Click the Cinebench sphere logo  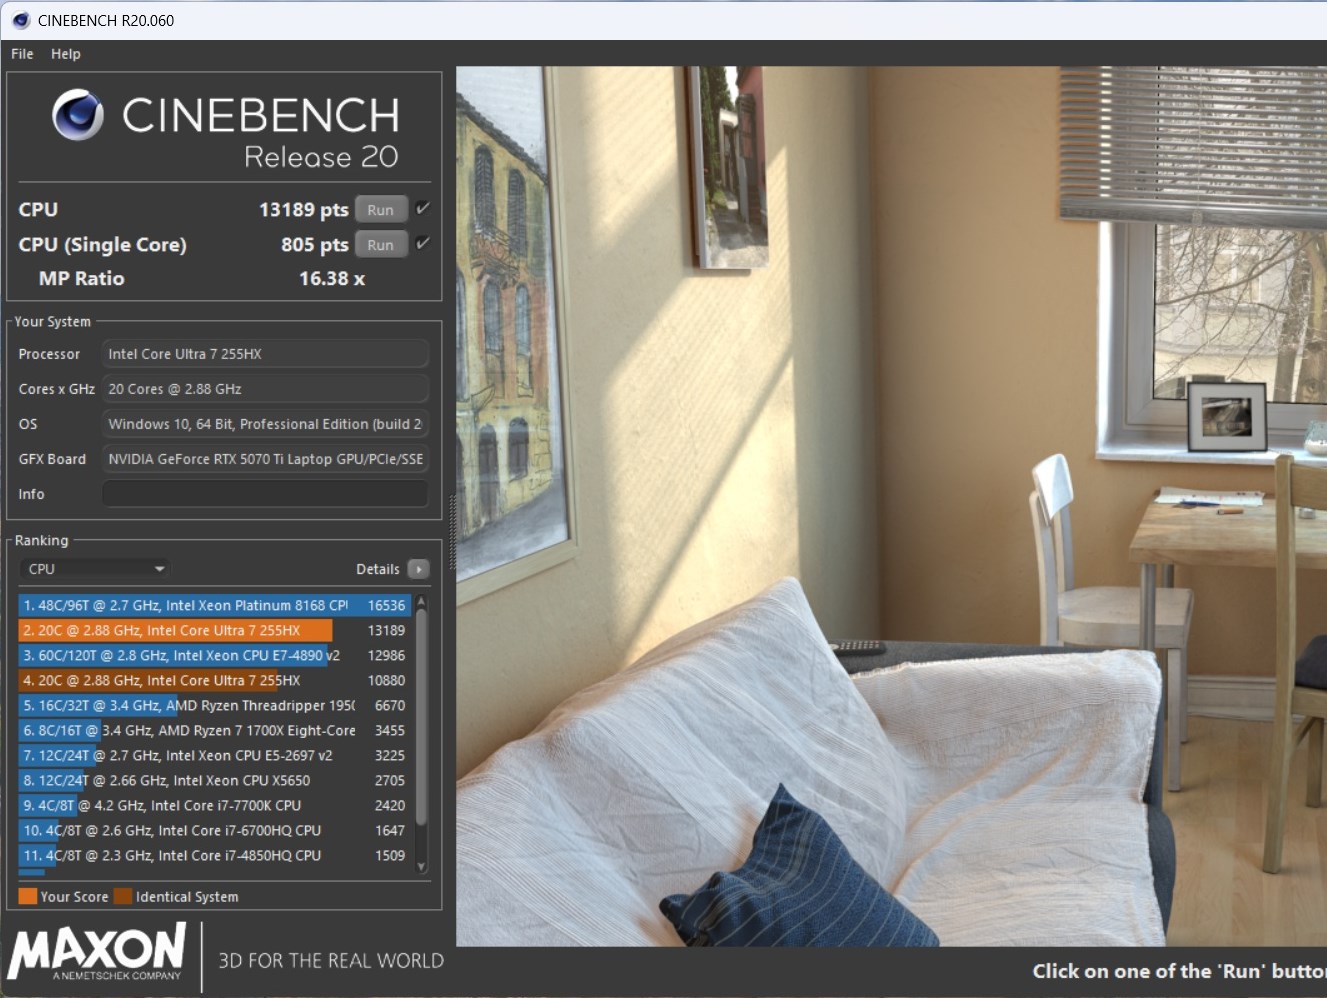(78, 115)
